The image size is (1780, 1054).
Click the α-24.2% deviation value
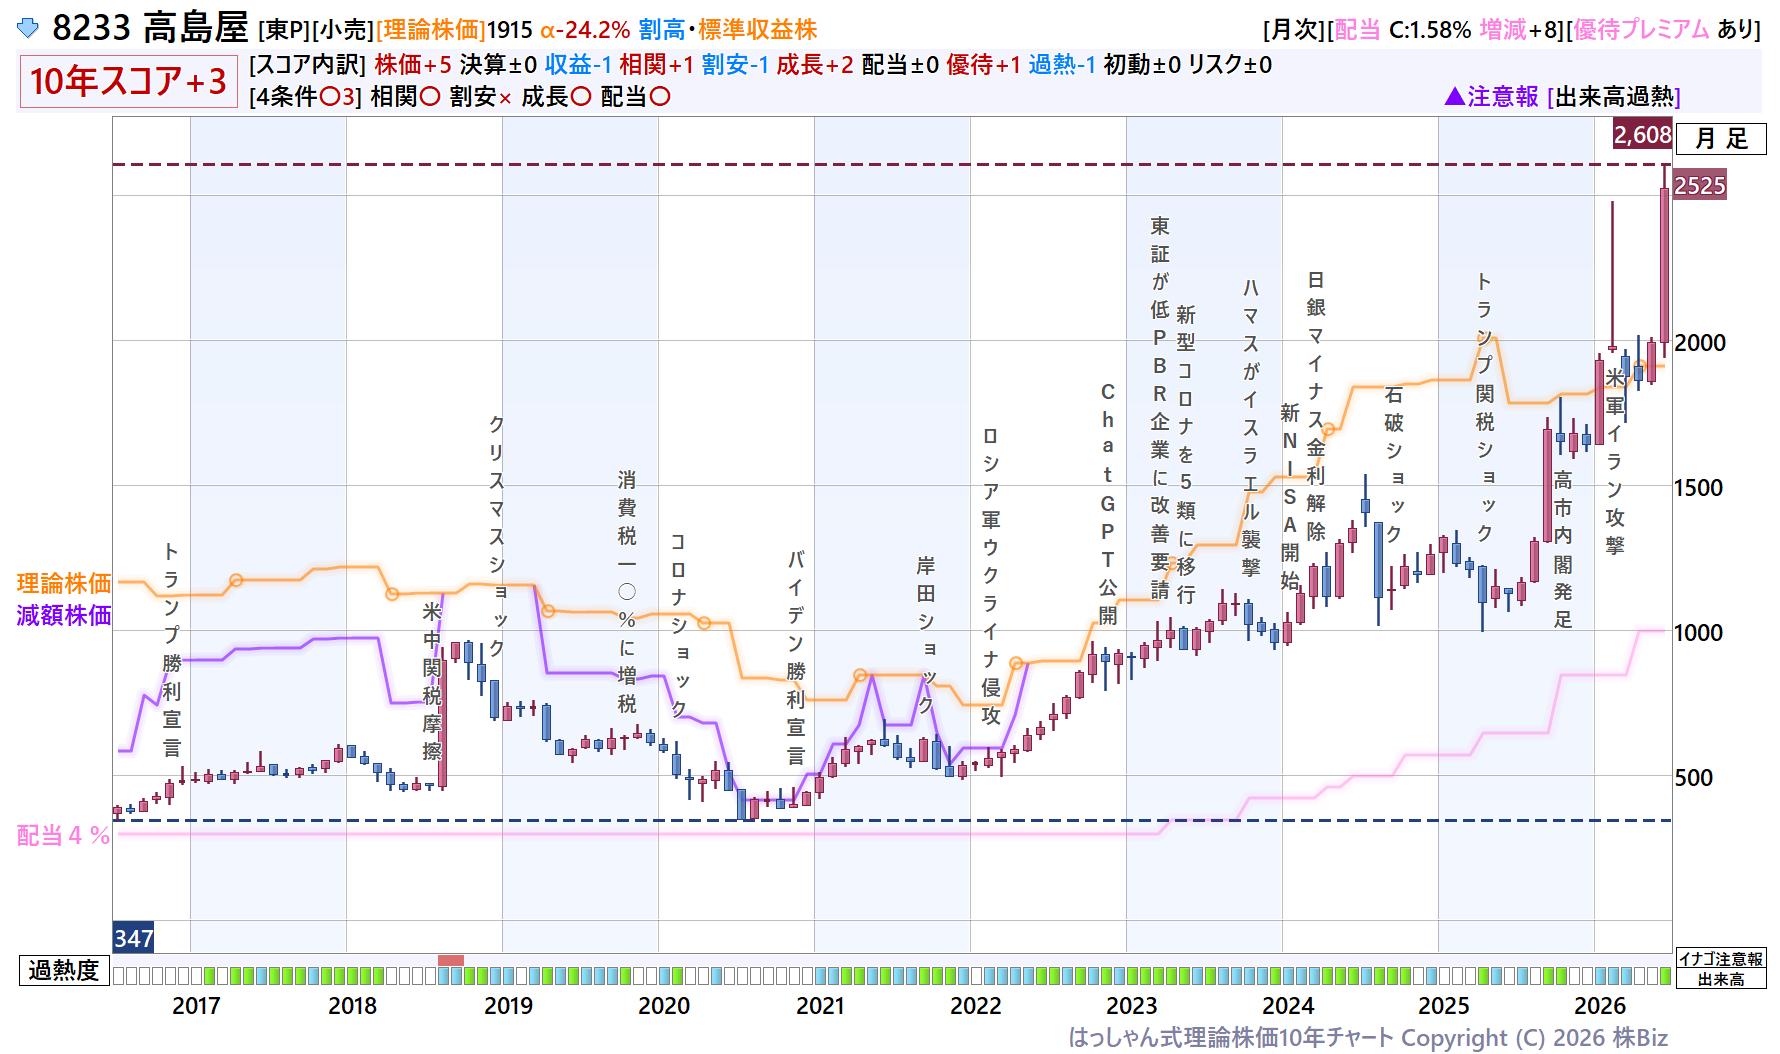coord(586,30)
